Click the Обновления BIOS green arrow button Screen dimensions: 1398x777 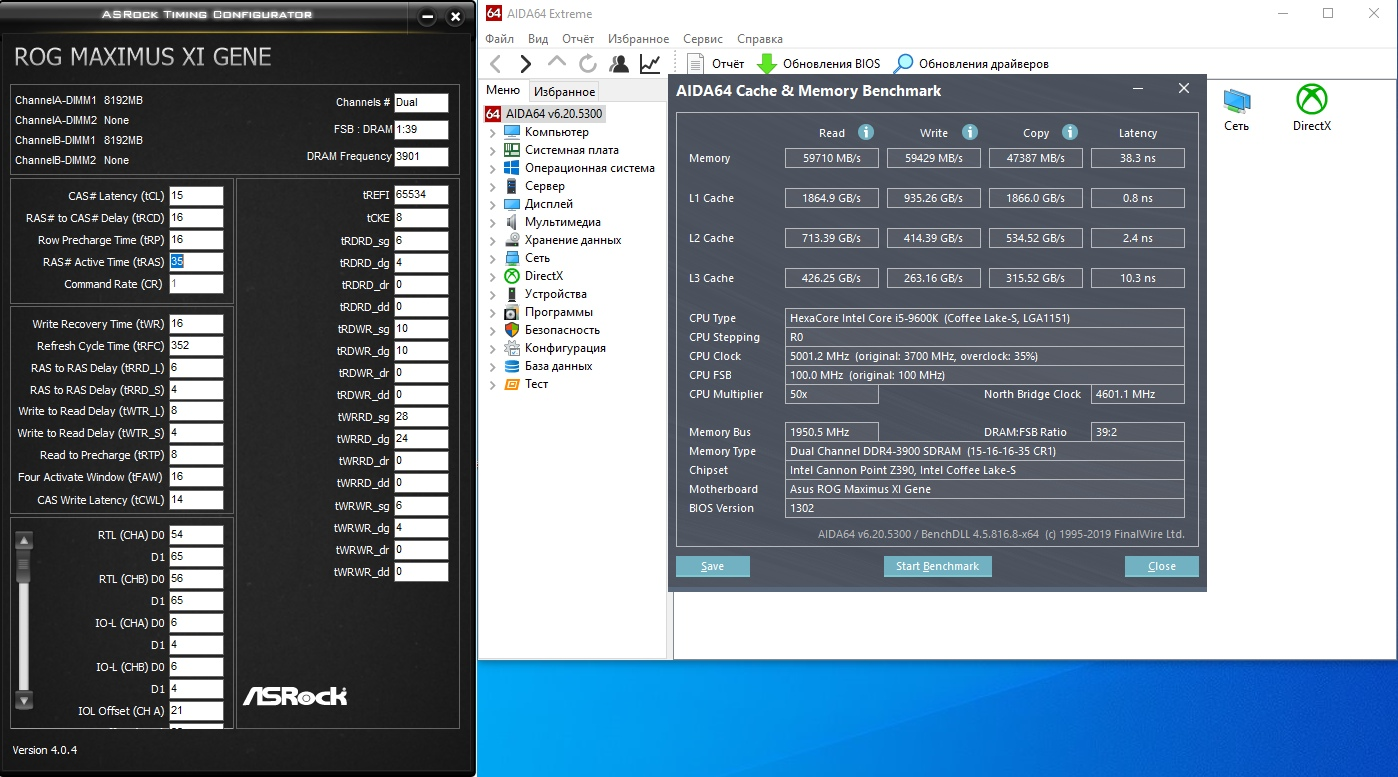click(818, 64)
